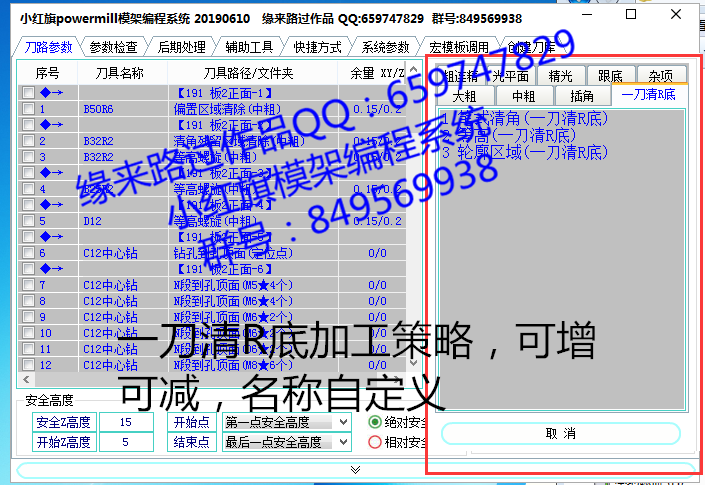705x485 pixels.
Task: Switch to the 中粗 sub-tab
Action: click(524, 96)
